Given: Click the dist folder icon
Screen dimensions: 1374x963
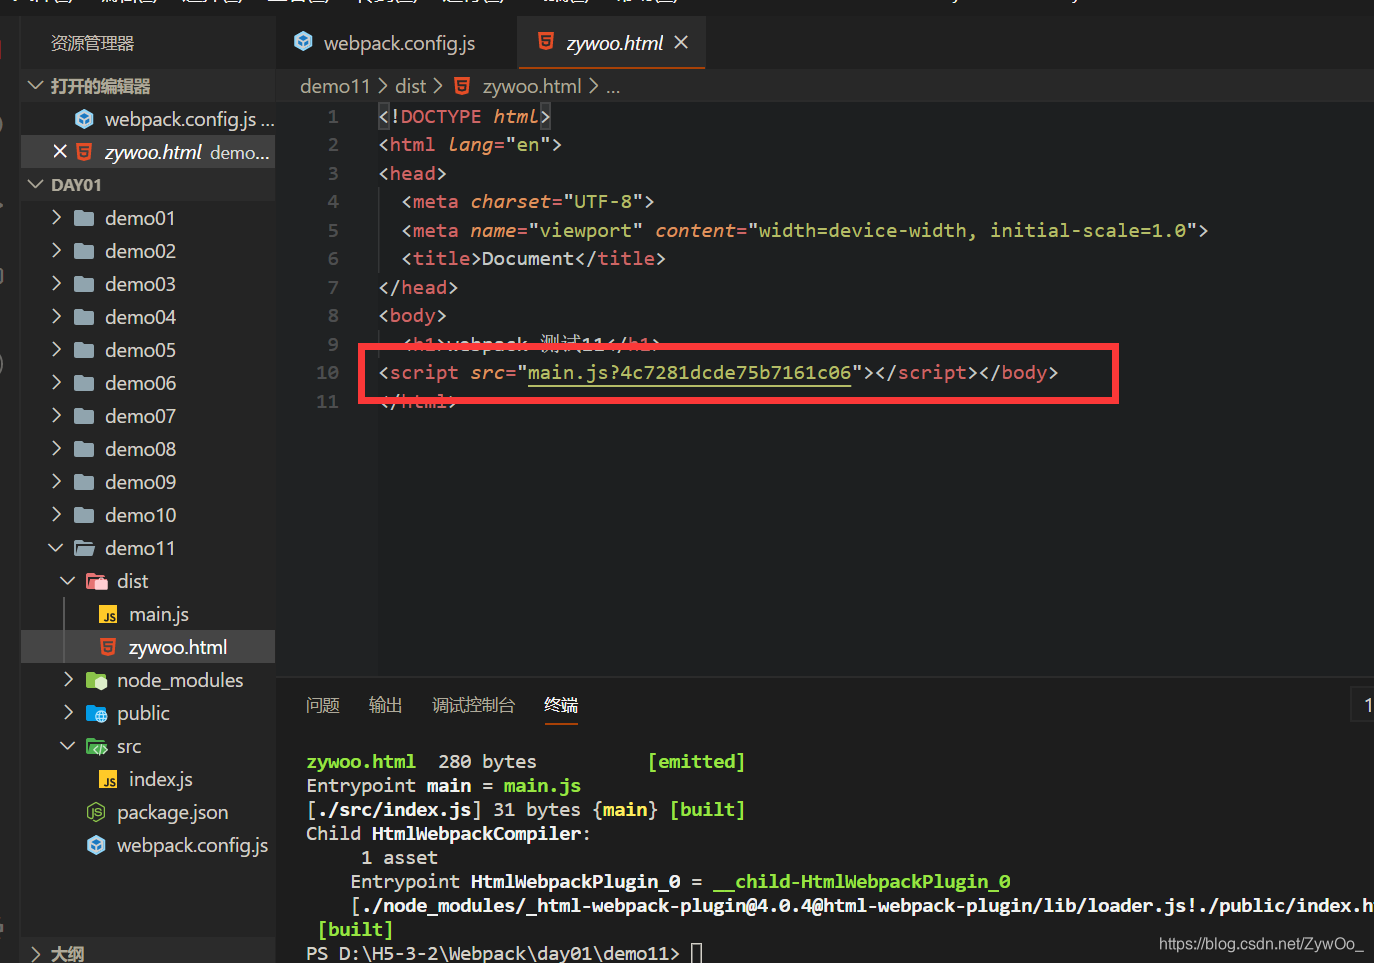Looking at the screenshot, I should [x=97, y=581].
